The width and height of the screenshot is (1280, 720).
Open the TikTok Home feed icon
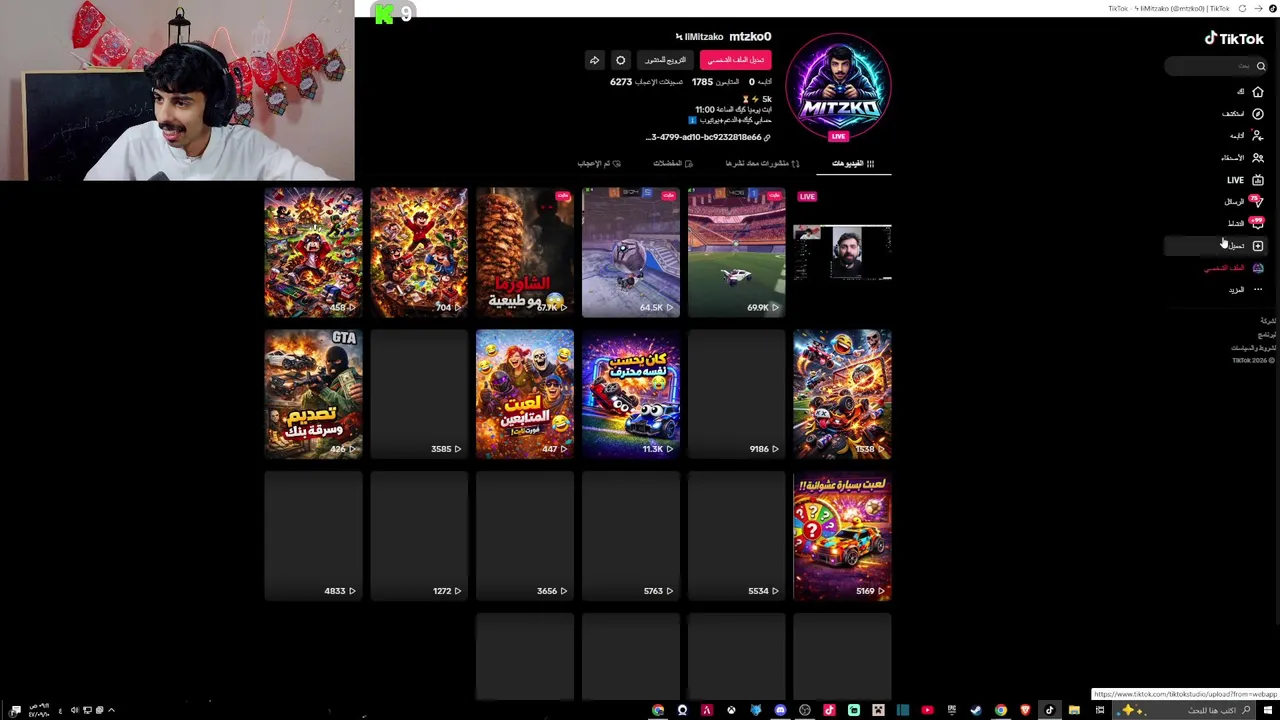[x=1258, y=92]
